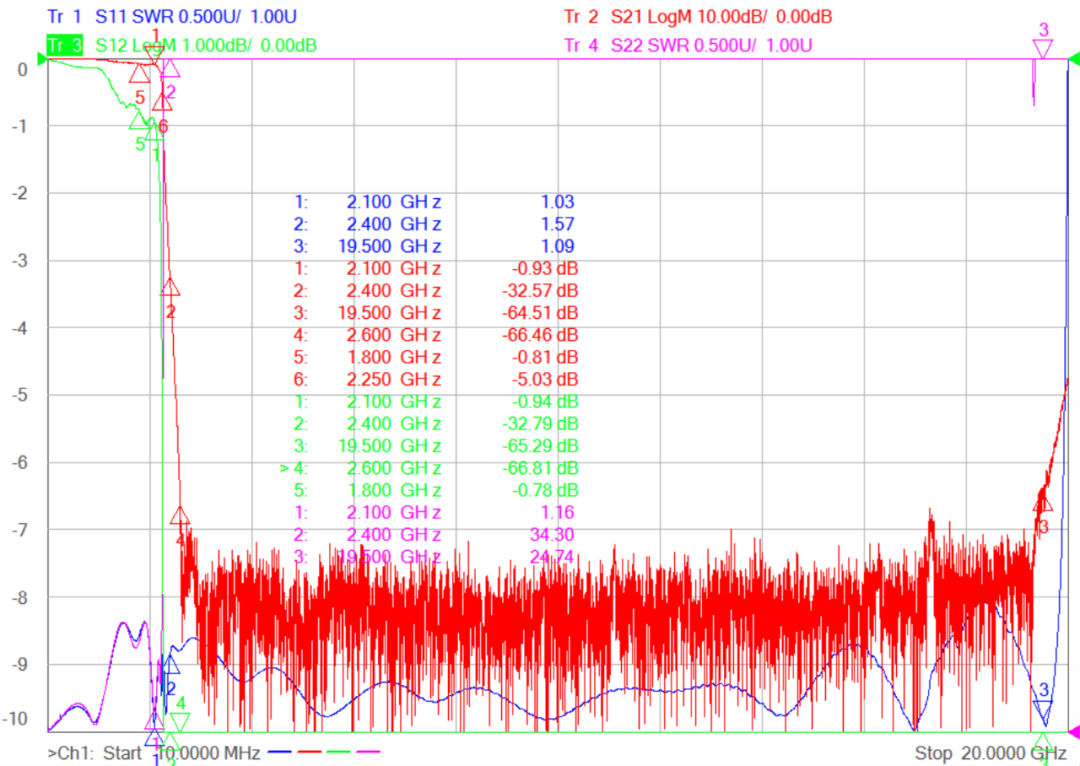Click the -5 y-axis scale label
This screenshot has height=766, width=1080.
(20, 395)
